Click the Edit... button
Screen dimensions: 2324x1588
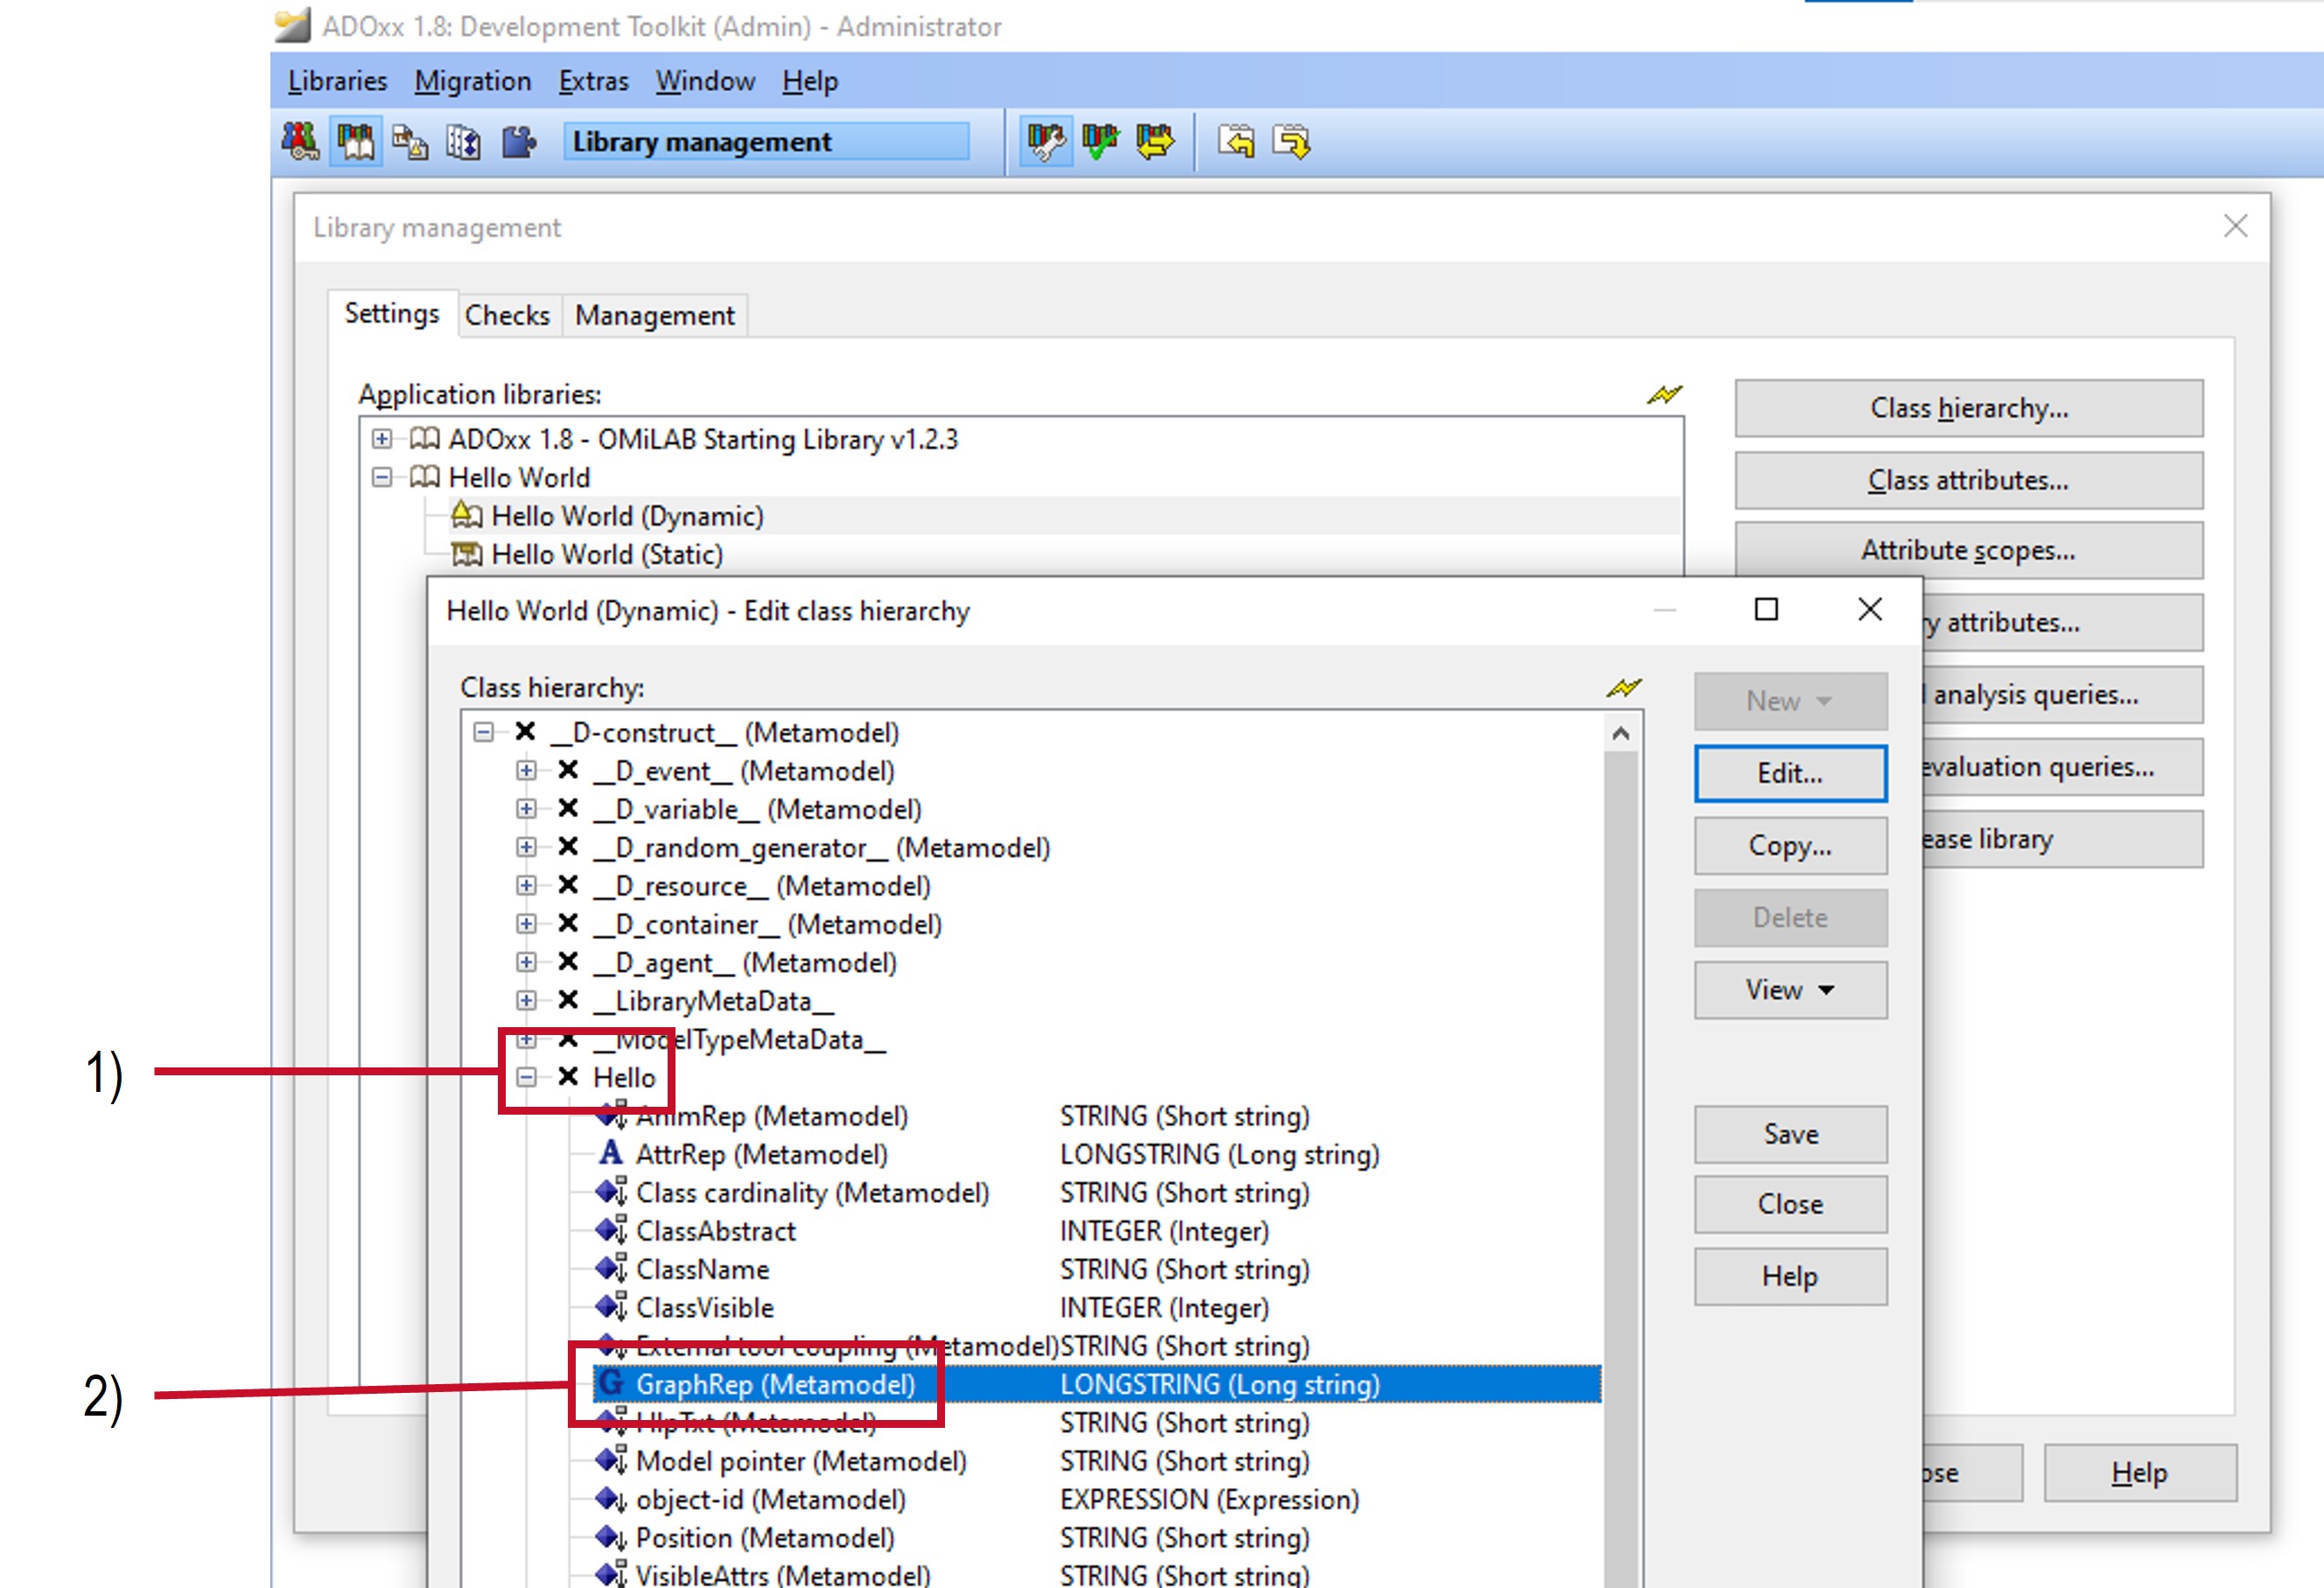(x=1790, y=773)
